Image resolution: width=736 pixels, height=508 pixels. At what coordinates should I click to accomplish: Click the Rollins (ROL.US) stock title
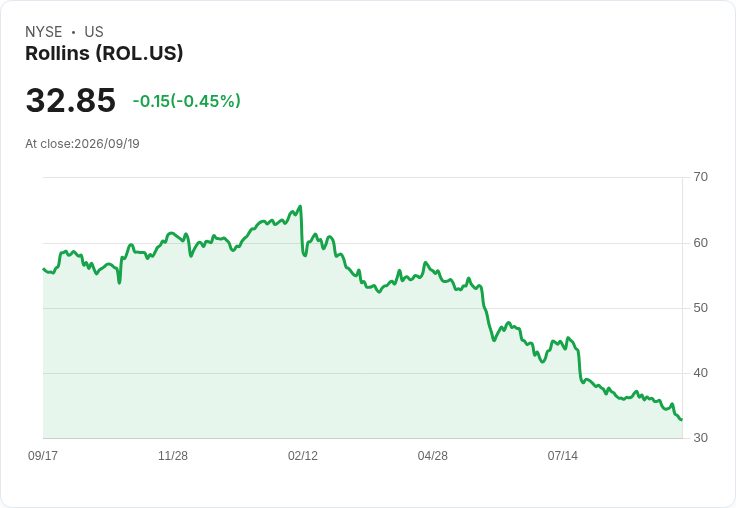click(104, 53)
